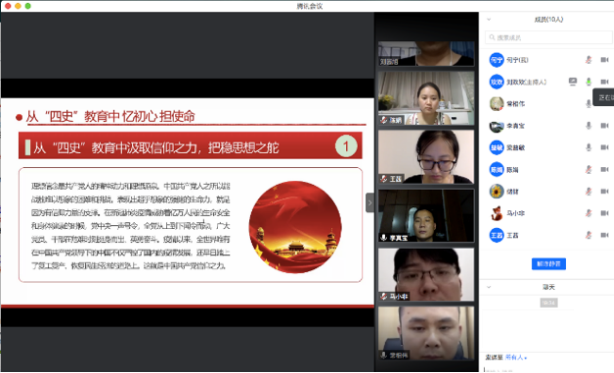
Task: Click the camera icon in 马小串's row
Action: 605,213
